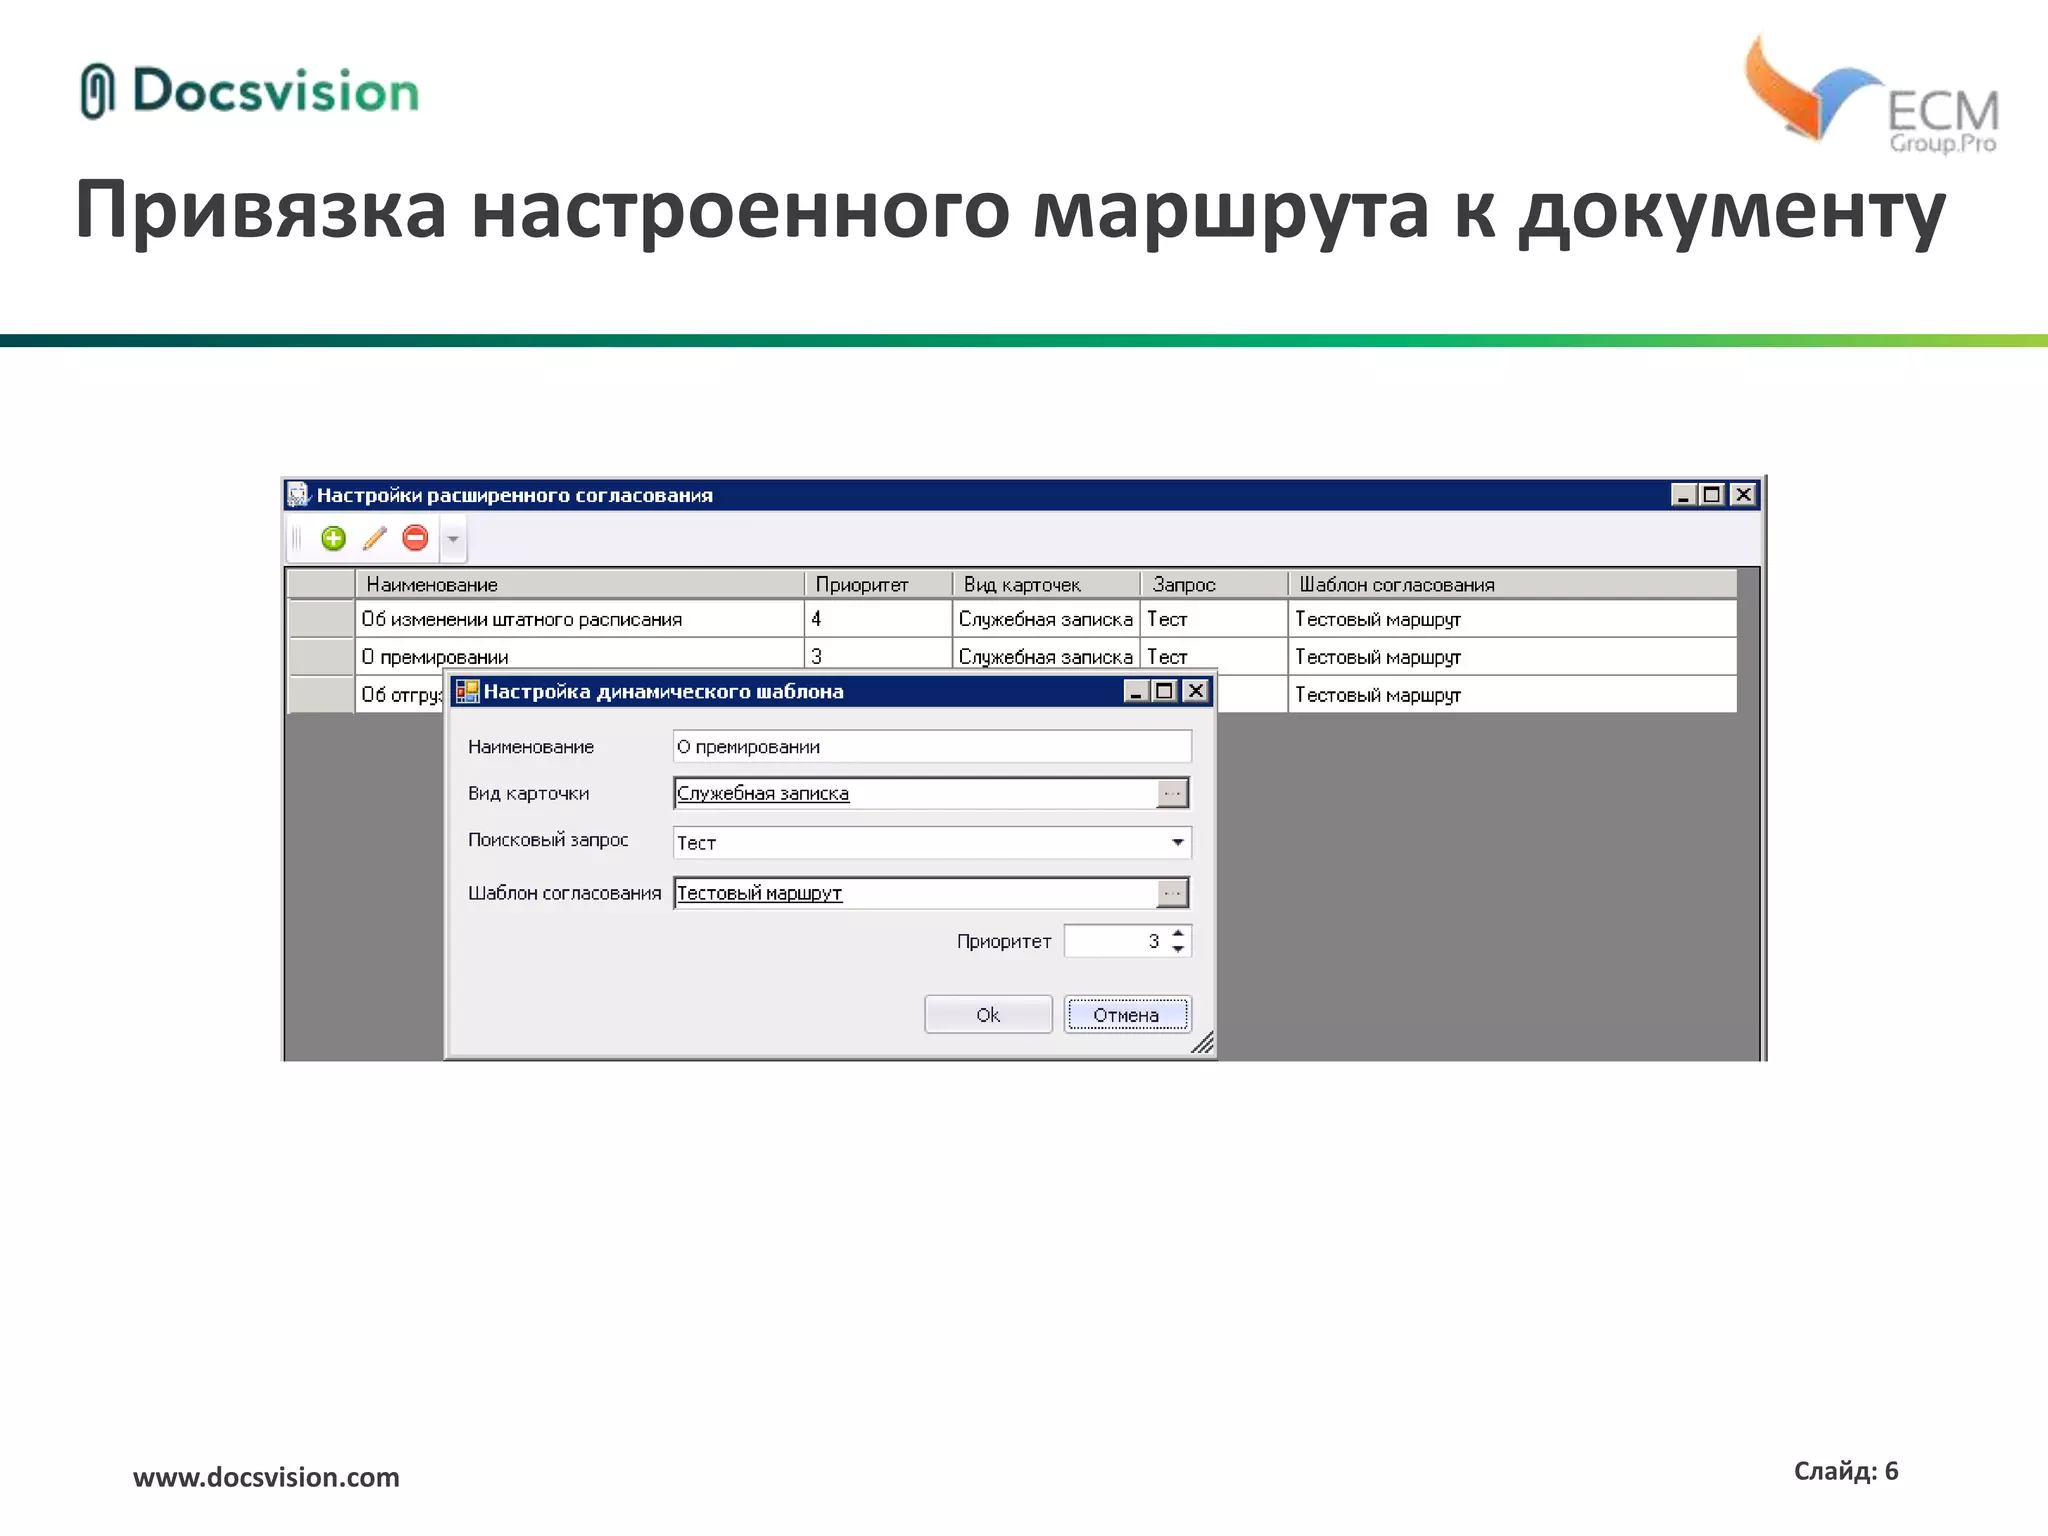The height and width of the screenshot is (1536, 2048).
Task: Click the main window title icon
Action: tap(298, 495)
